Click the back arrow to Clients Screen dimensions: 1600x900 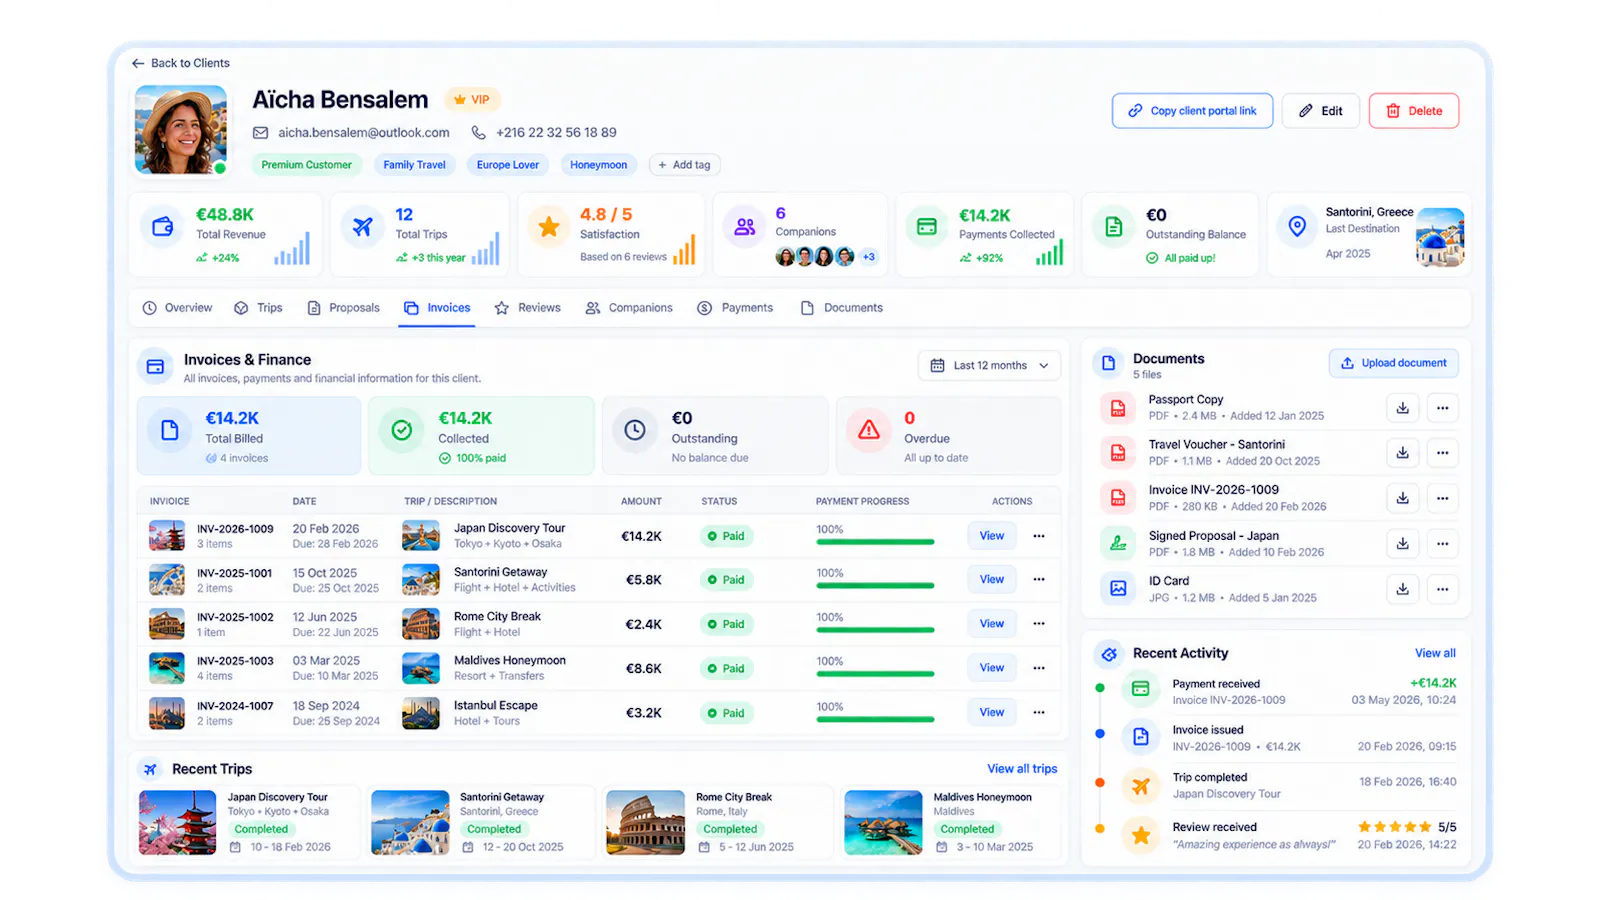point(138,63)
